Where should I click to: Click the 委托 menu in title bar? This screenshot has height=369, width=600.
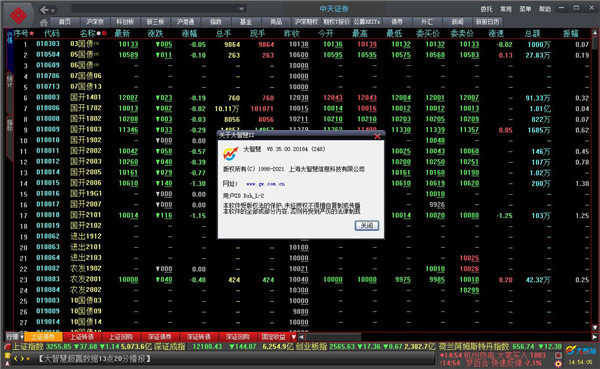pos(486,9)
